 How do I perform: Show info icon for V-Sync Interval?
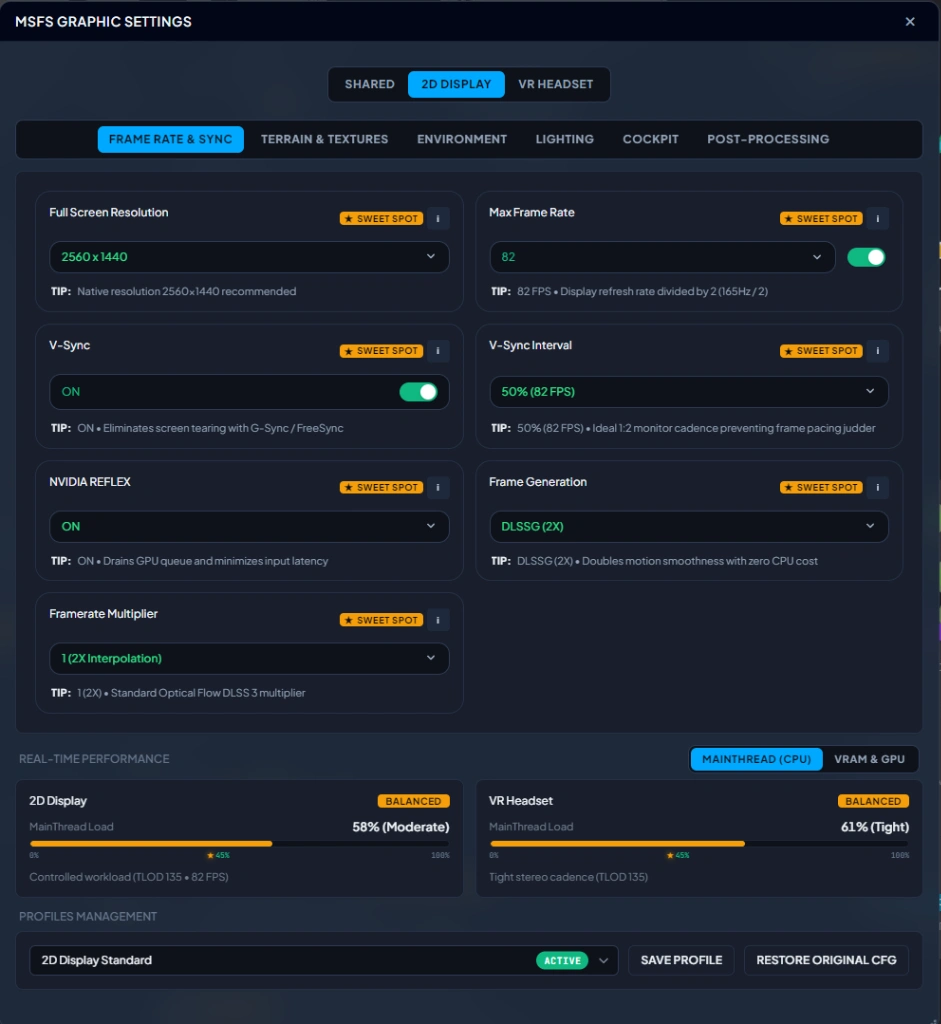pyautogui.click(x=878, y=351)
